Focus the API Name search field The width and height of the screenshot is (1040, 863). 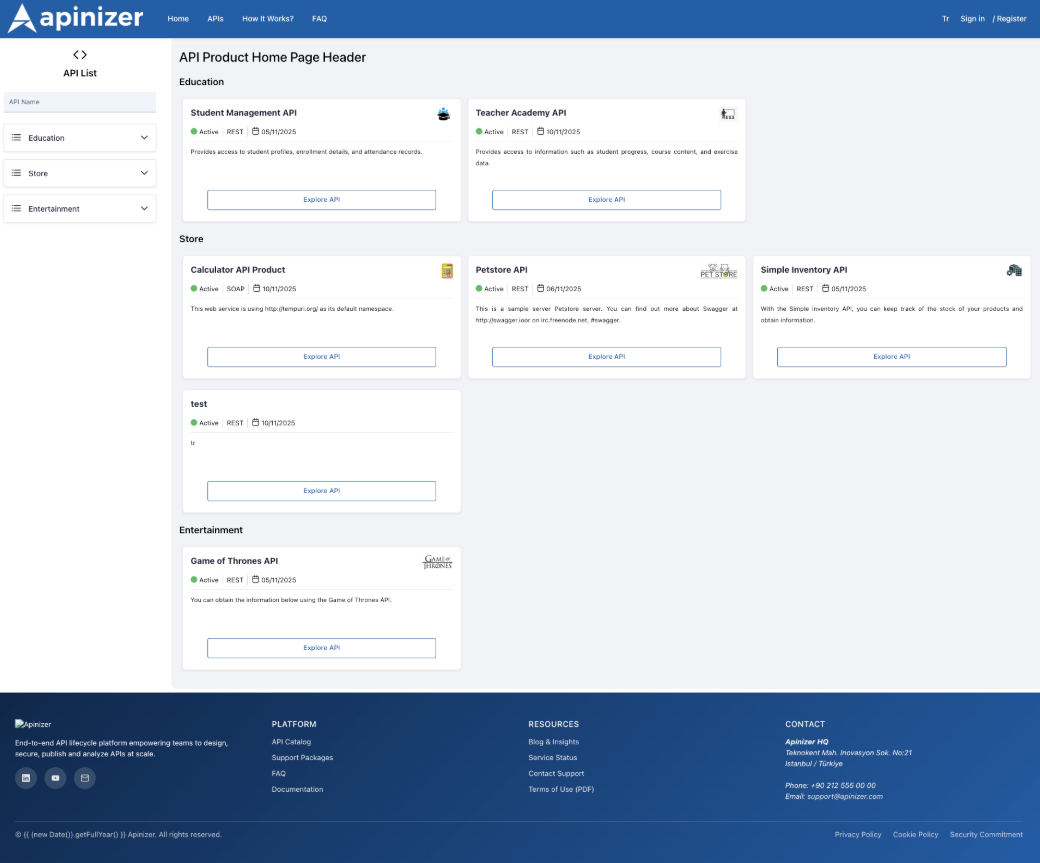tap(80, 102)
